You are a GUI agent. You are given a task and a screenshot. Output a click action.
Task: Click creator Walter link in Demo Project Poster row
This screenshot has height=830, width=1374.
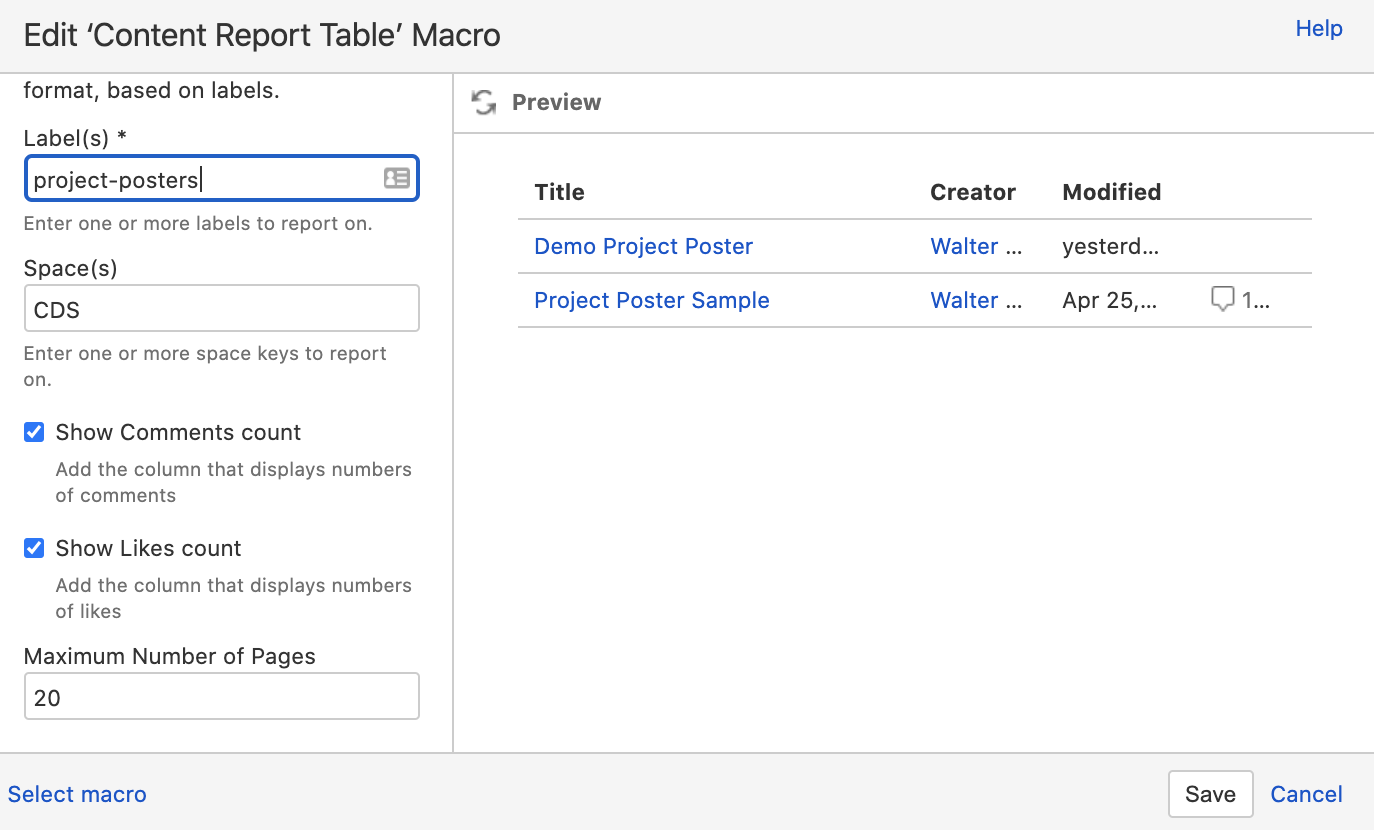[975, 246]
